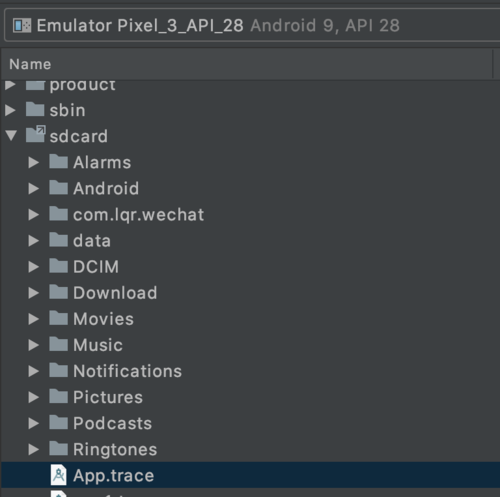500x497 pixels.
Task: Click the sdcard symlink folder icon
Action: point(36,134)
